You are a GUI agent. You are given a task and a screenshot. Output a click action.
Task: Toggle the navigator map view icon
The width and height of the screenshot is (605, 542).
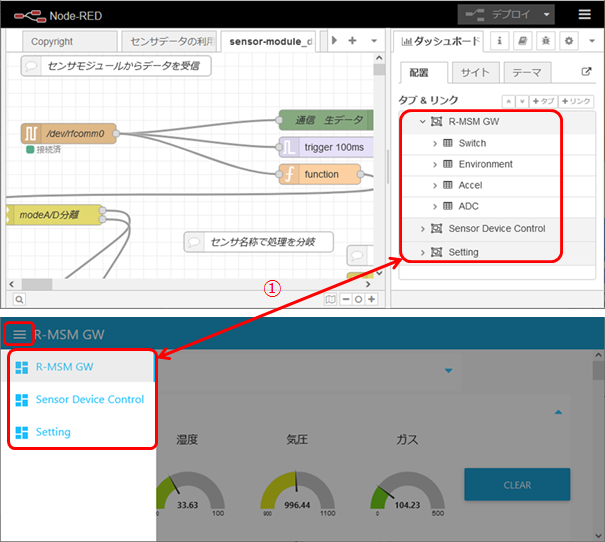(x=329, y=299)
